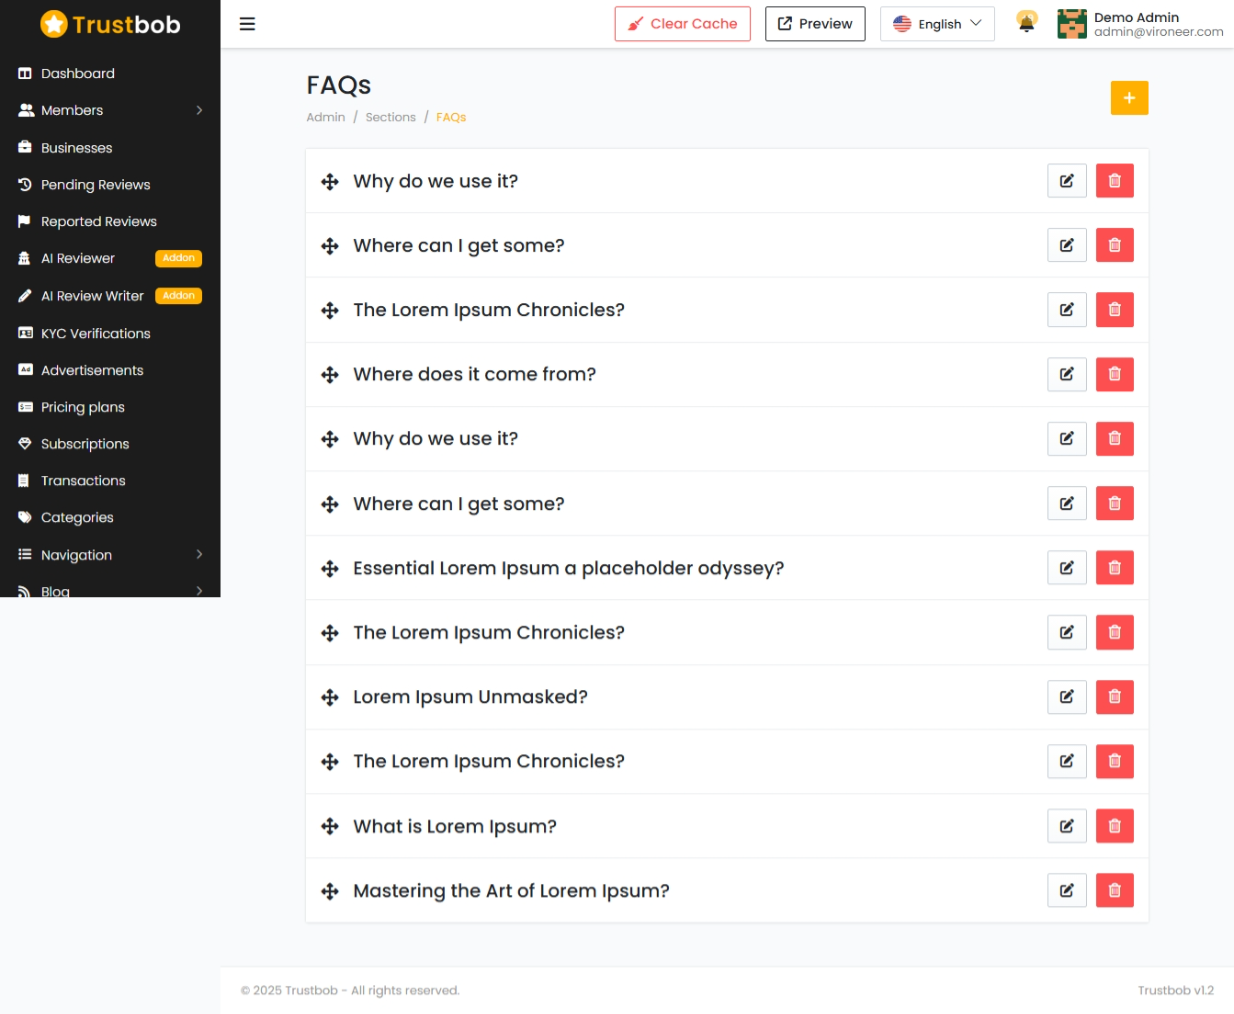This screenshot has height=1014, width=1234.
Task: Click the Trustbob logo
Action: [110, 24]
